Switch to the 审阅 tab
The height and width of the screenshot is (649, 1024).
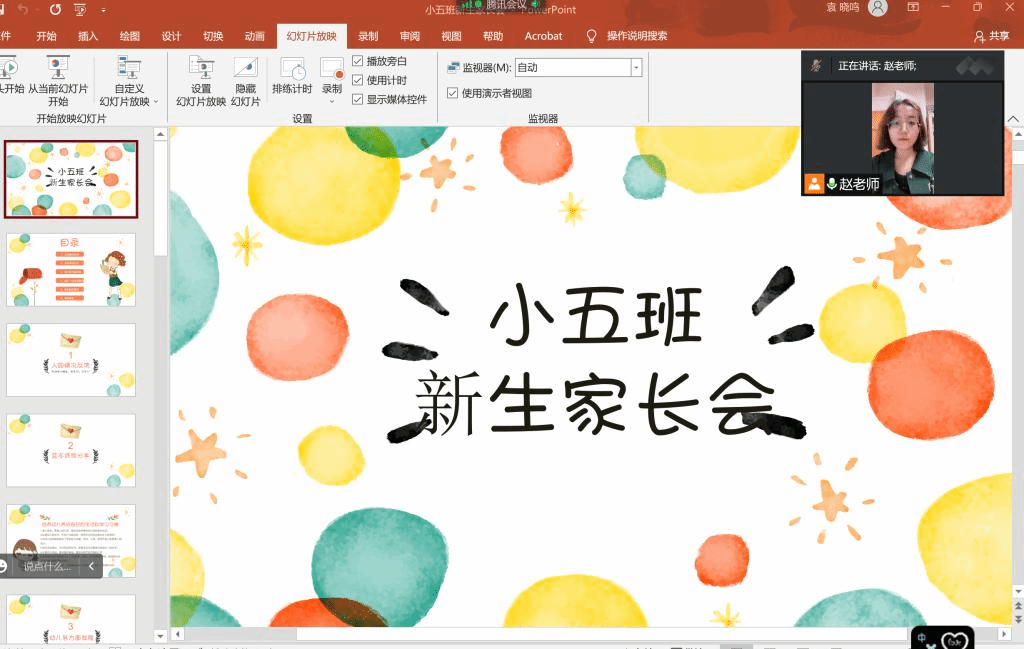(x=410, y=36)
